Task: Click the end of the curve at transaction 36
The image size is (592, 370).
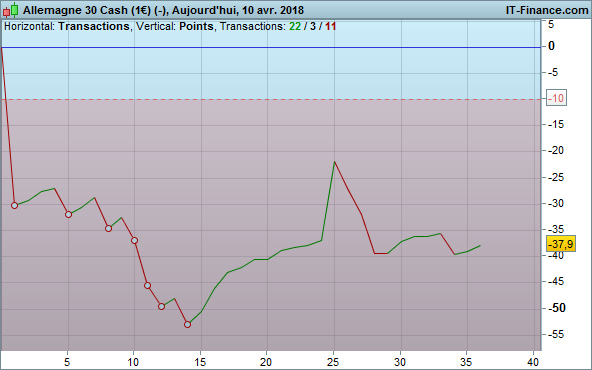Action: point(480,245)
